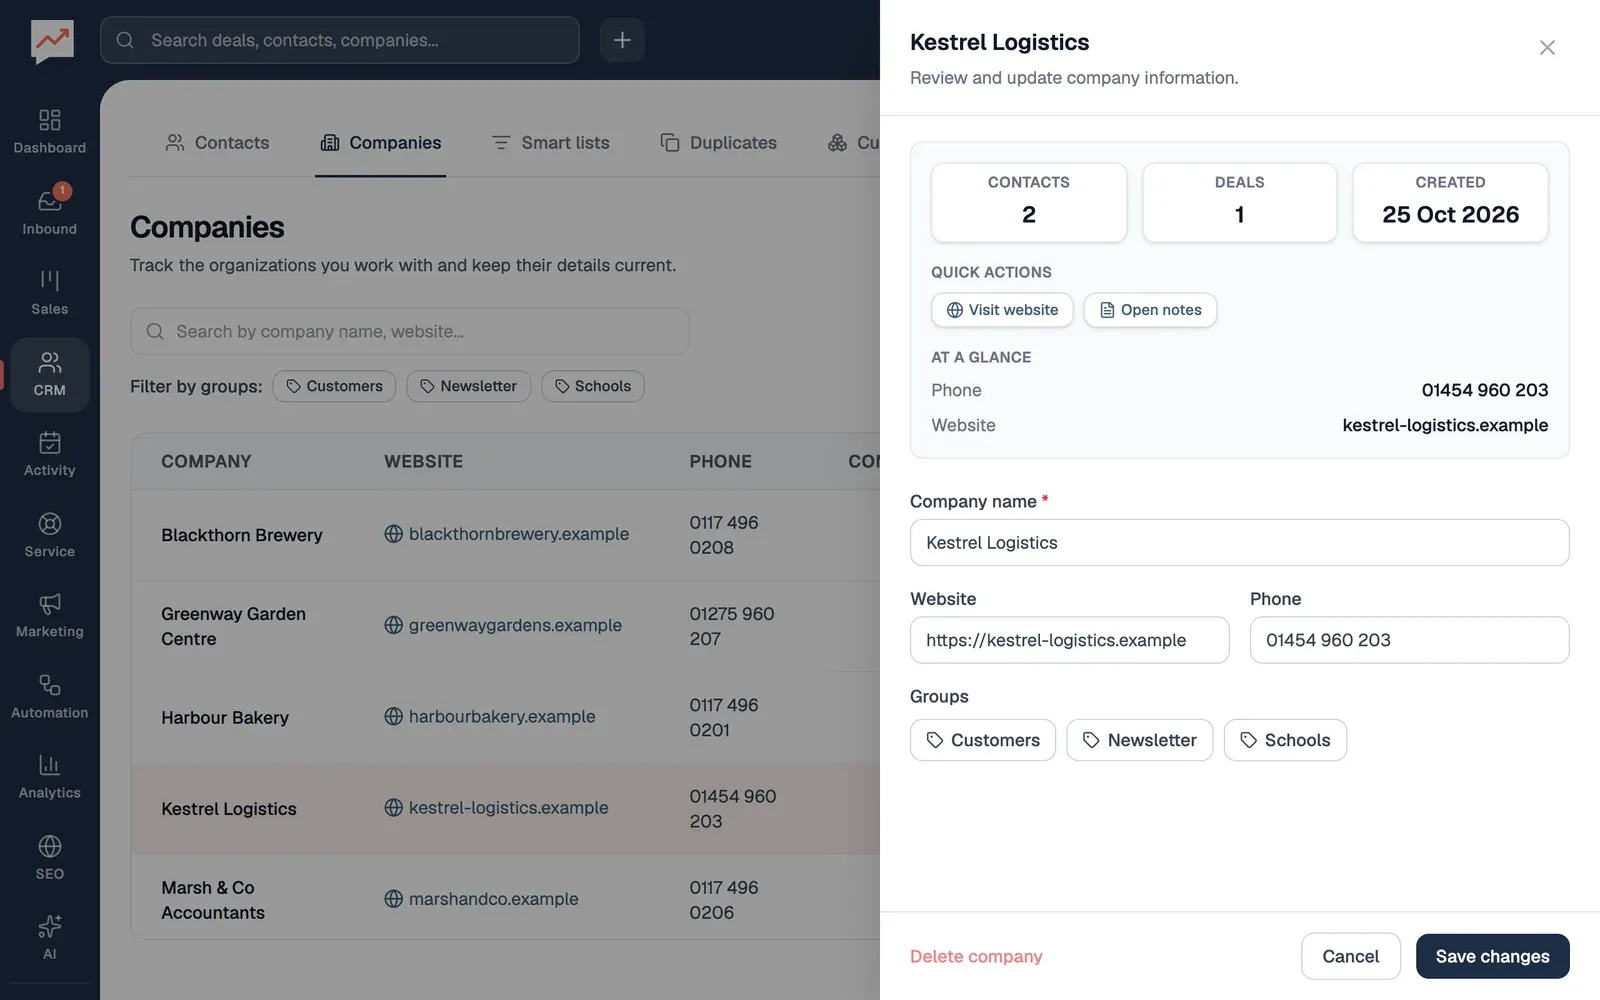
Task: Filter the list by Customers group
Action: [334, 386]
